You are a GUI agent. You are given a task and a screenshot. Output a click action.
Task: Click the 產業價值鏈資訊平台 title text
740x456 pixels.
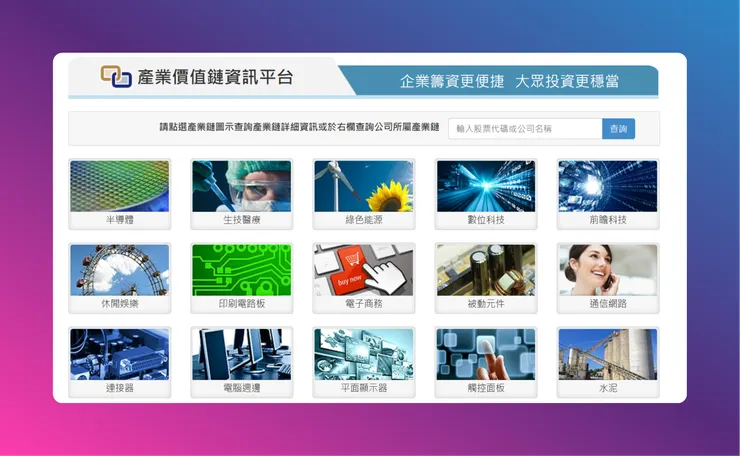pos(215,77)
